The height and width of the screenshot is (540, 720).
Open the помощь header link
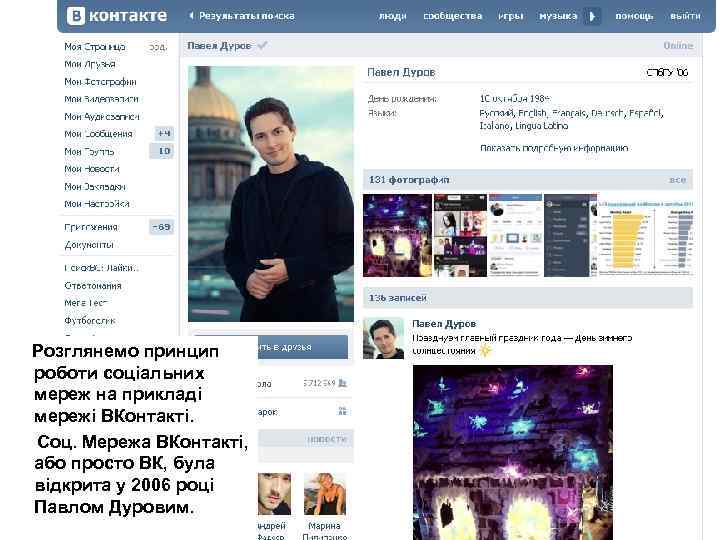[x=634, y=16]
